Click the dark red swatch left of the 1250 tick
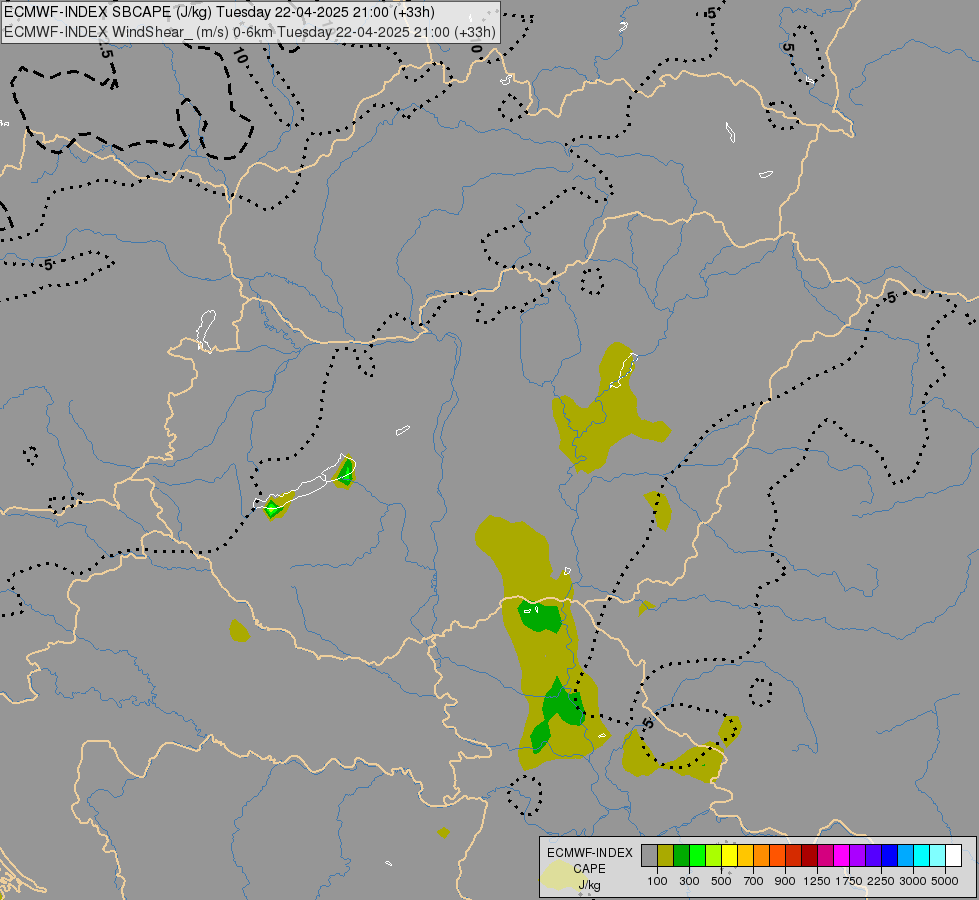The image size is (979, 900). [809, 856]
